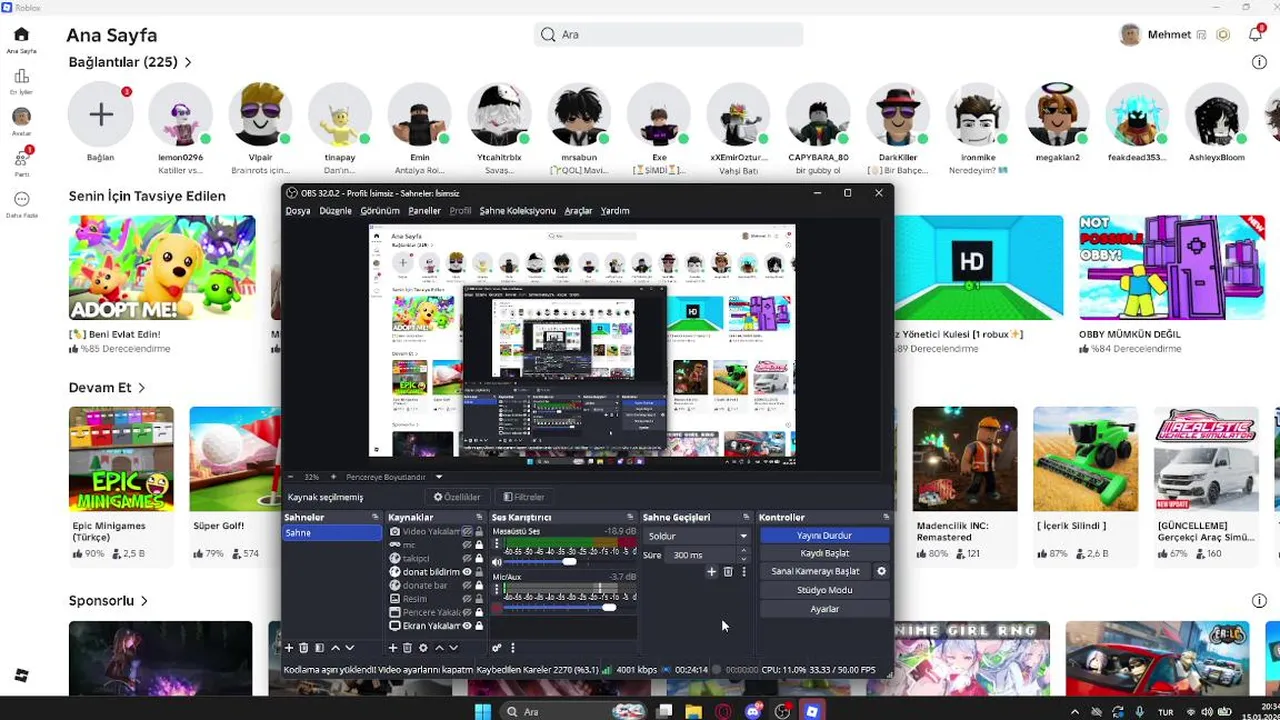The image size is (1280, 720).
Task: Increase Süre duration with up arrow
Action: click(743, 551)
